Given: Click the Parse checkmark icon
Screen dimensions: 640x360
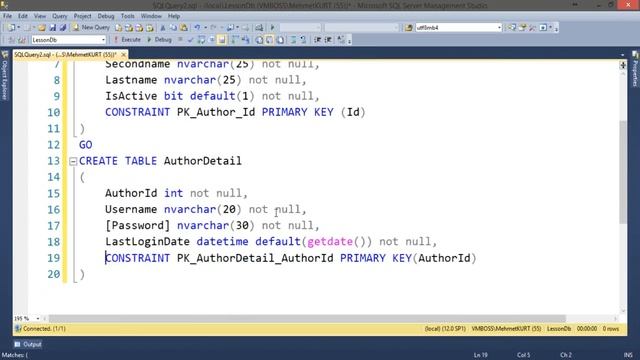Looking at the screenshot, I should [190, 40].
